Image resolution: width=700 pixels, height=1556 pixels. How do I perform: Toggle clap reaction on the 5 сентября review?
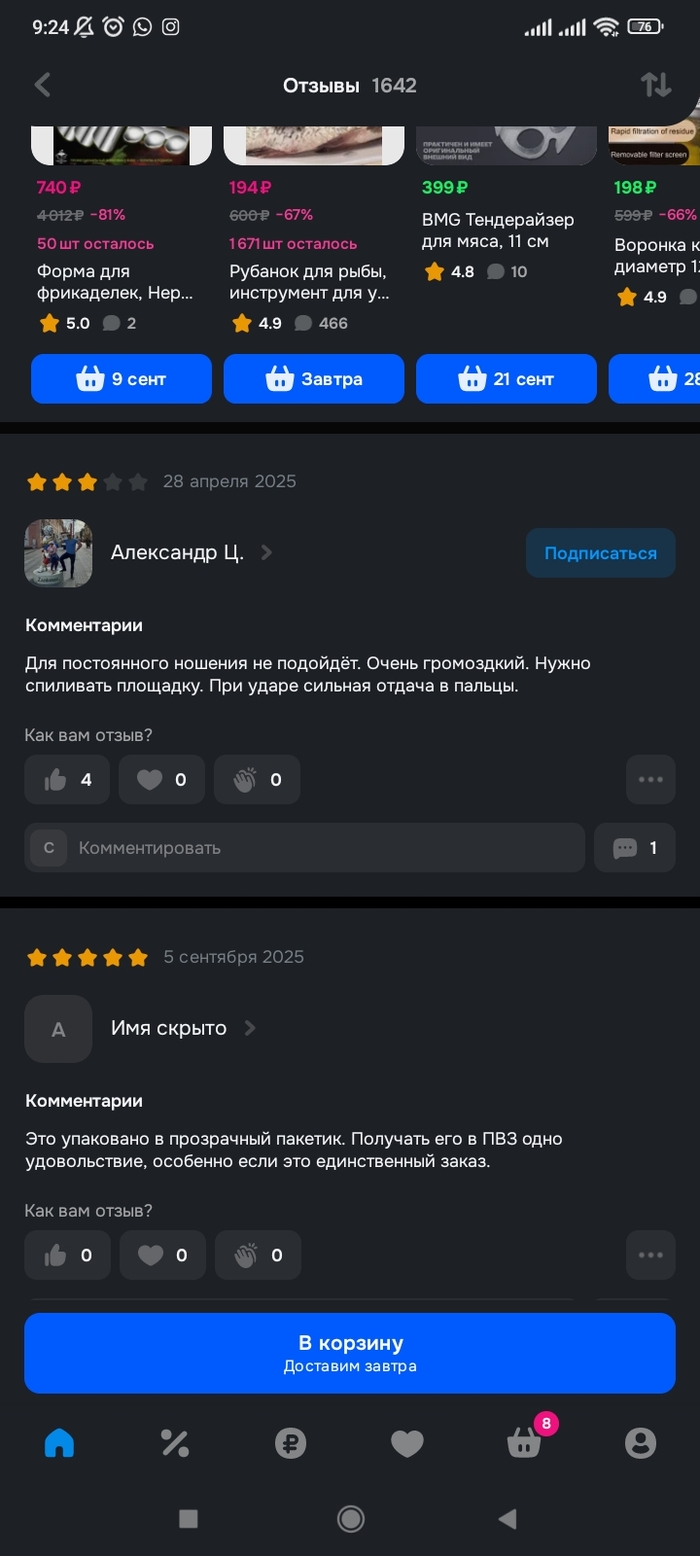(257, 1255)
